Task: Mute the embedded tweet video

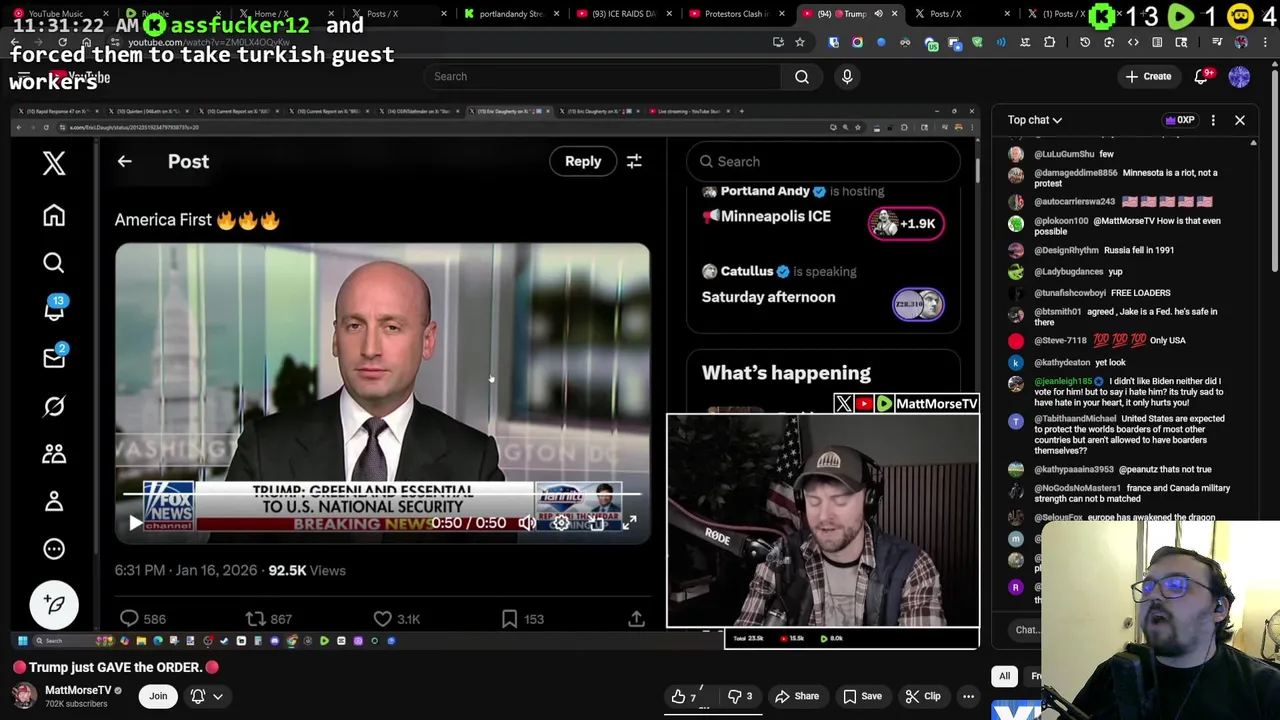Action: pyautogui.click(x=527, y=523)
